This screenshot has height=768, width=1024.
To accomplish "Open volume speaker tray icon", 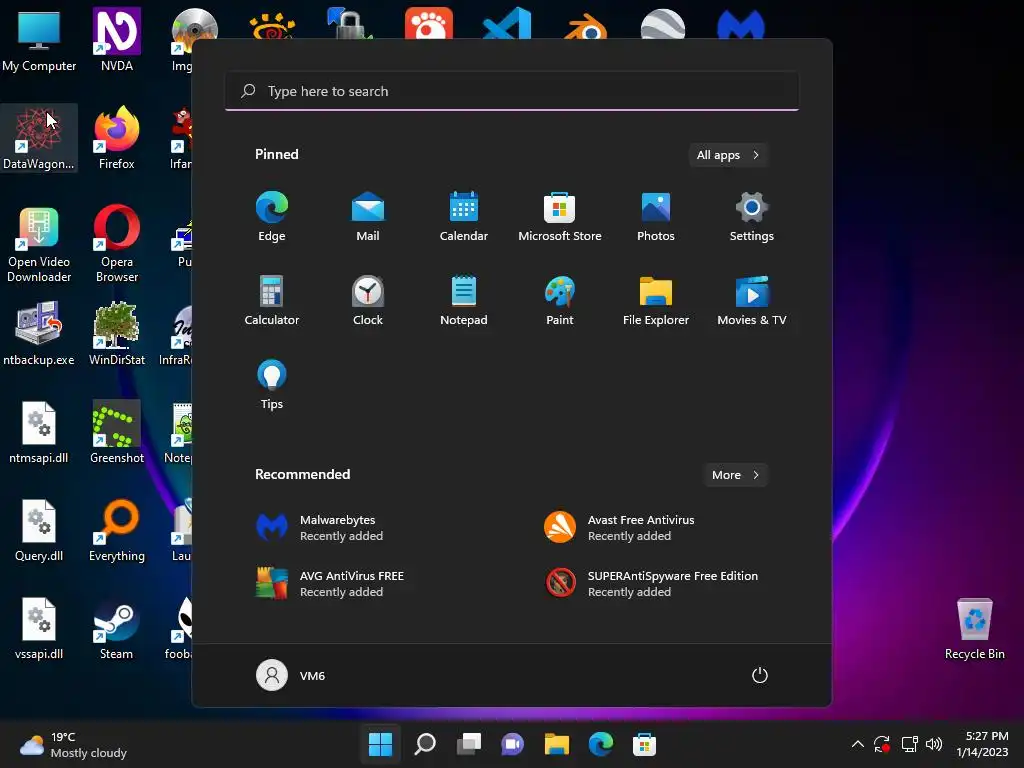I will click(x=934, y=744).
